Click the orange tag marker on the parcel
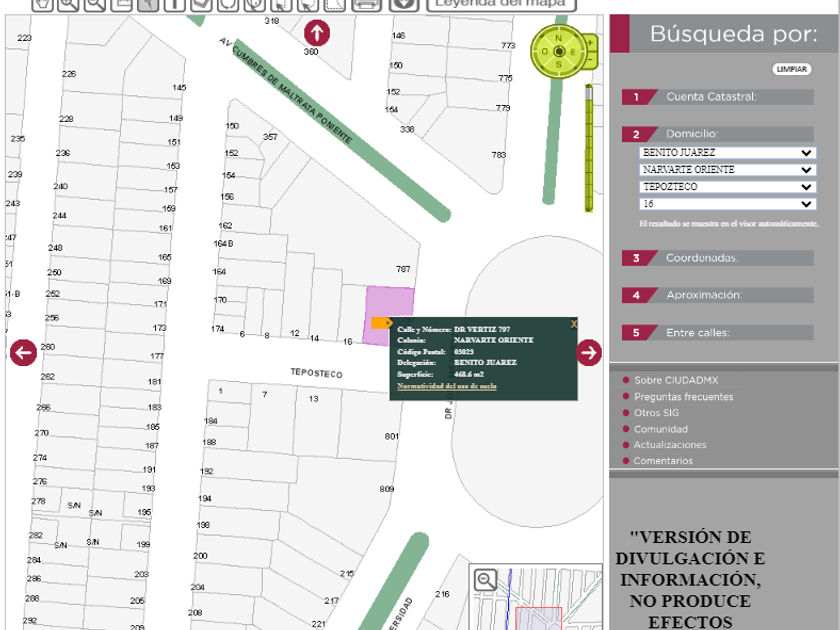Screen dimensions: 840x630 pyautogui.click(x=381, y=323)
